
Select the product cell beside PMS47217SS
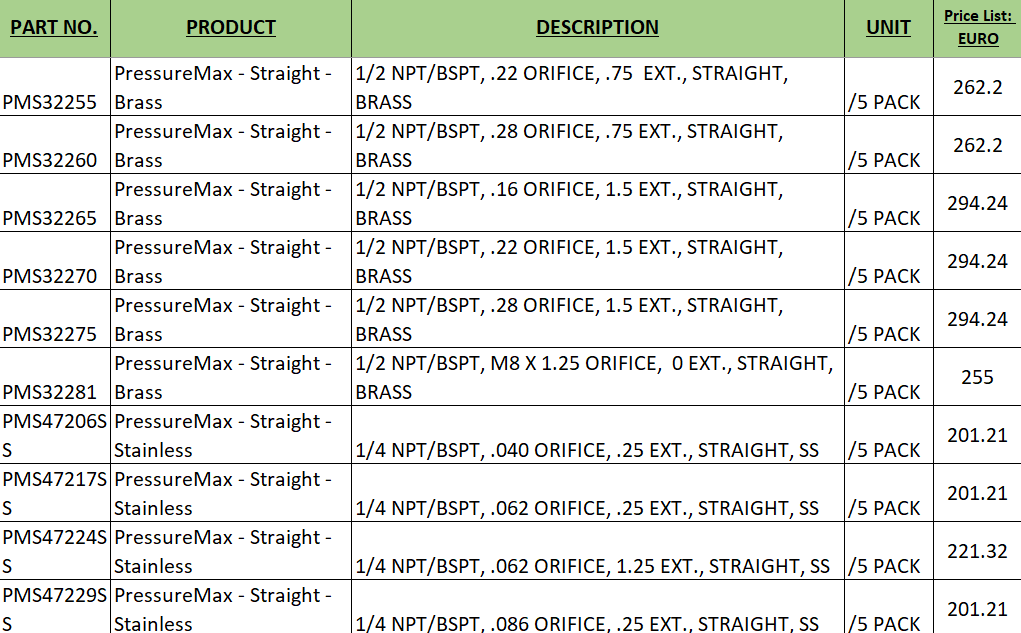(231, 493)
